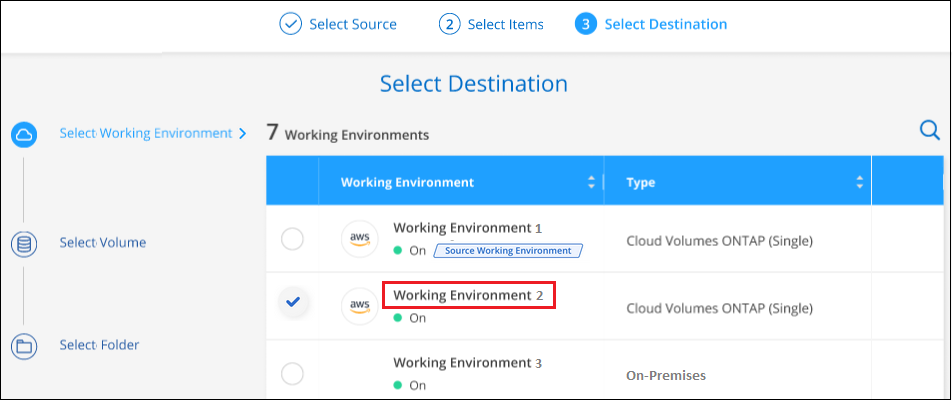This screenshot has width=952, height=401.
Task: Go back to Select Source step
Action: (x=350, y=24)
